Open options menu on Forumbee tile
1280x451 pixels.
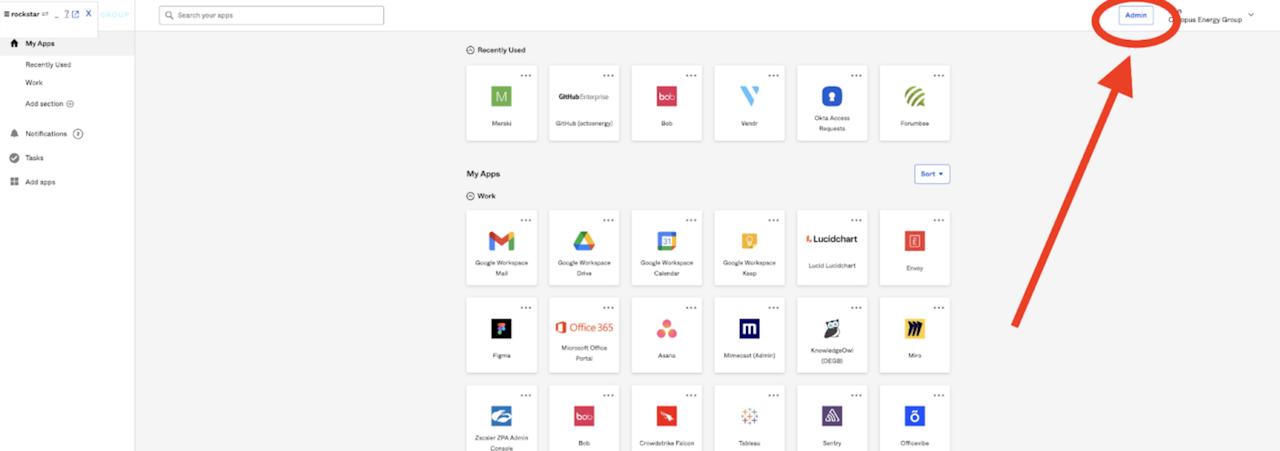click(x=938, y=76)
